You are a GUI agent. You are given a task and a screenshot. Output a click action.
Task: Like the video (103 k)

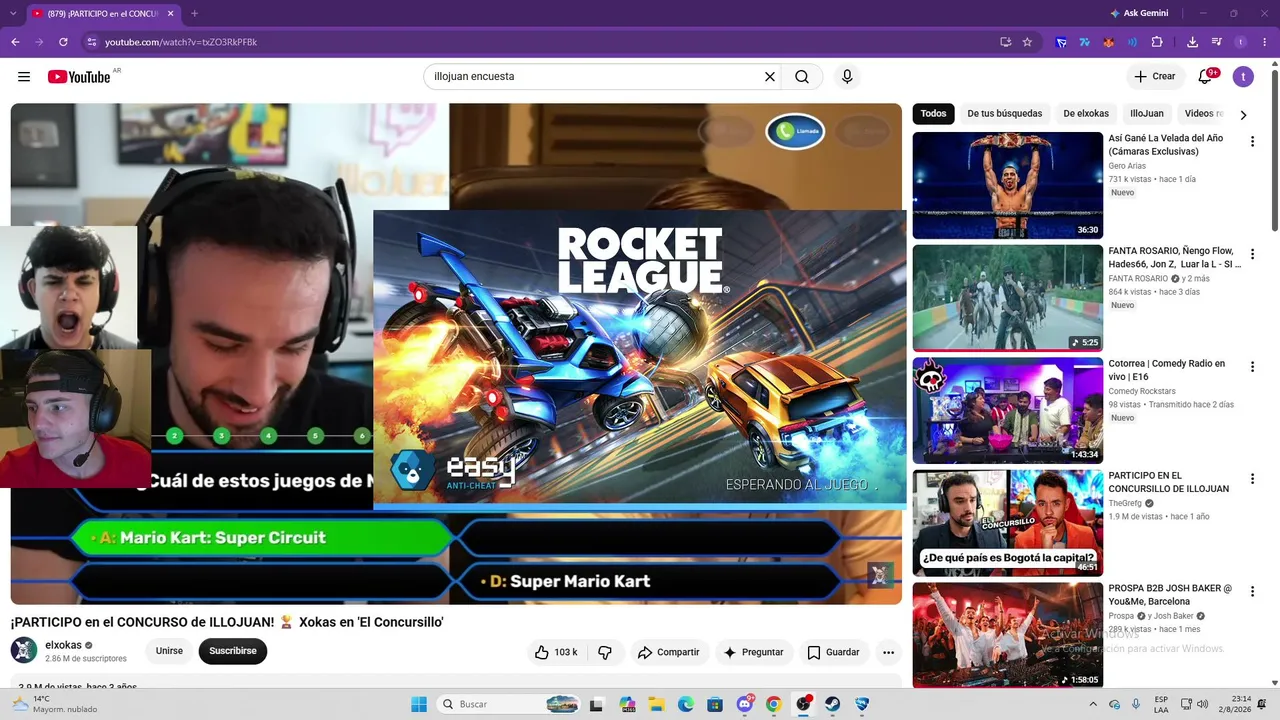(556, 652)
